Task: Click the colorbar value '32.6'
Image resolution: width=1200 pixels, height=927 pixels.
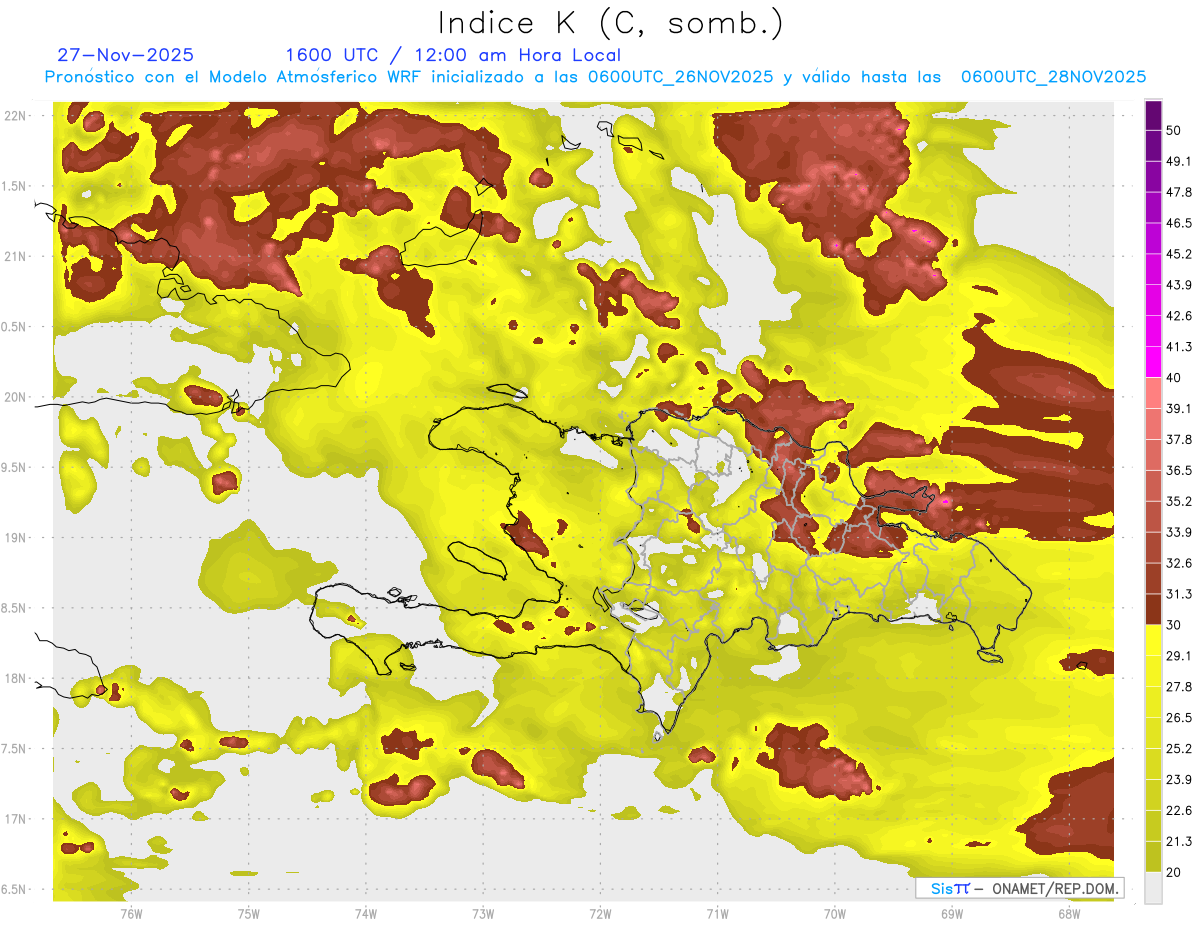Action: (x=1179, y=562)
